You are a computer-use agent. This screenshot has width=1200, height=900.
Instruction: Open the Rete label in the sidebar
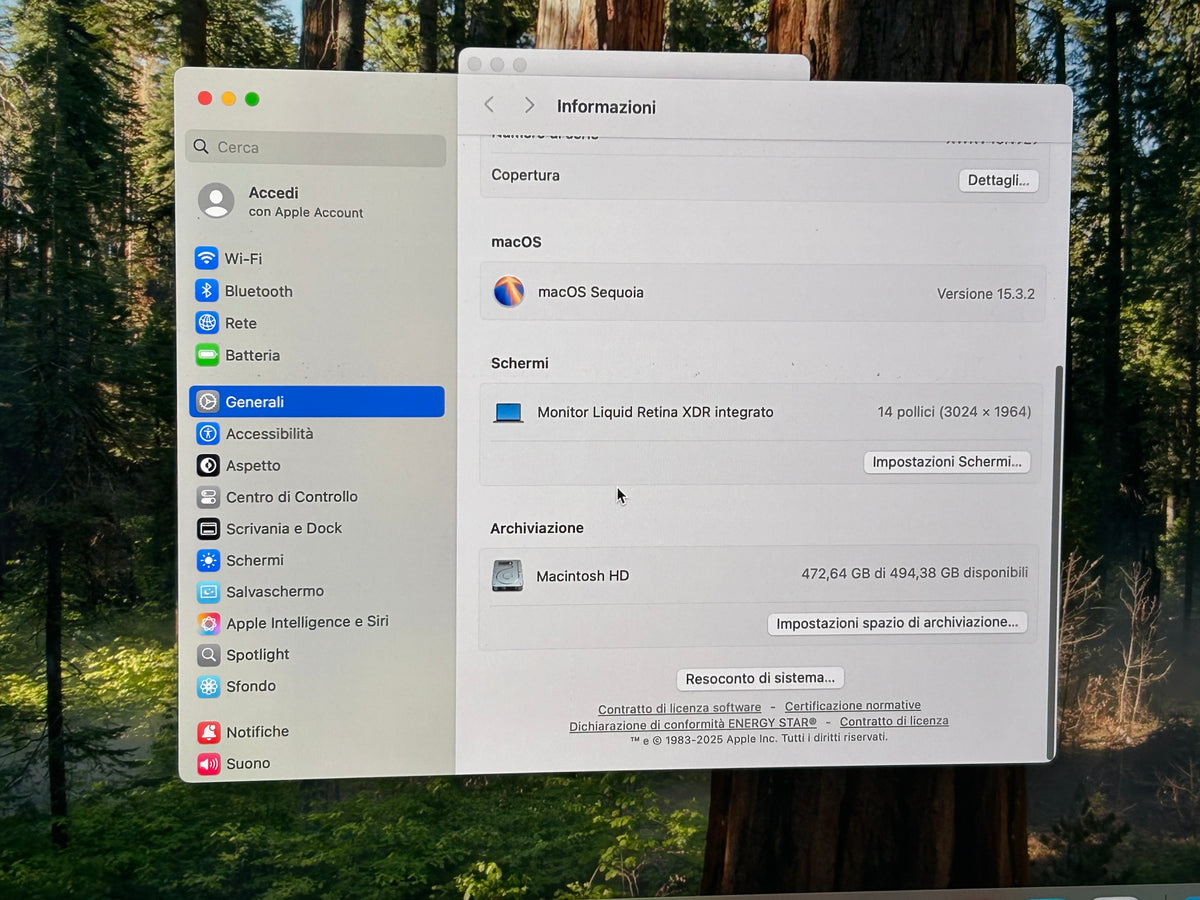240,323
